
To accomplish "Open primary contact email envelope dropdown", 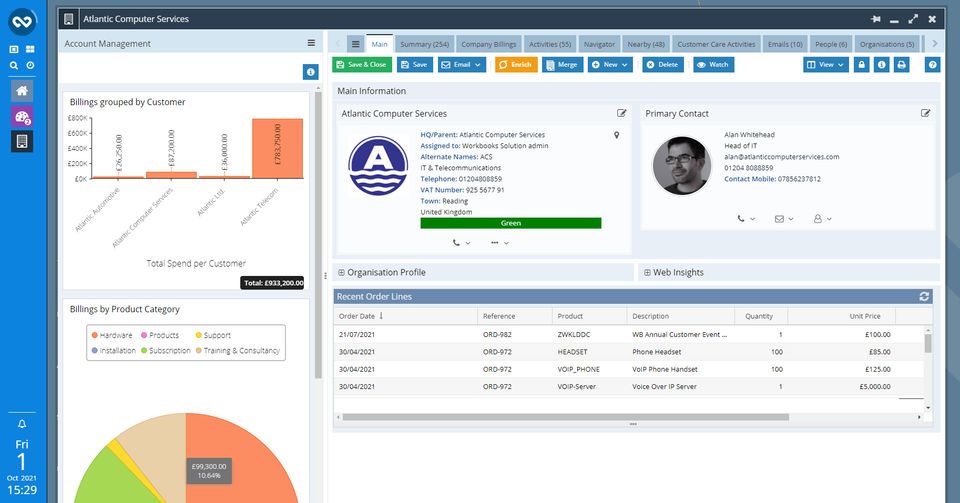I will (x=784, y=218).
